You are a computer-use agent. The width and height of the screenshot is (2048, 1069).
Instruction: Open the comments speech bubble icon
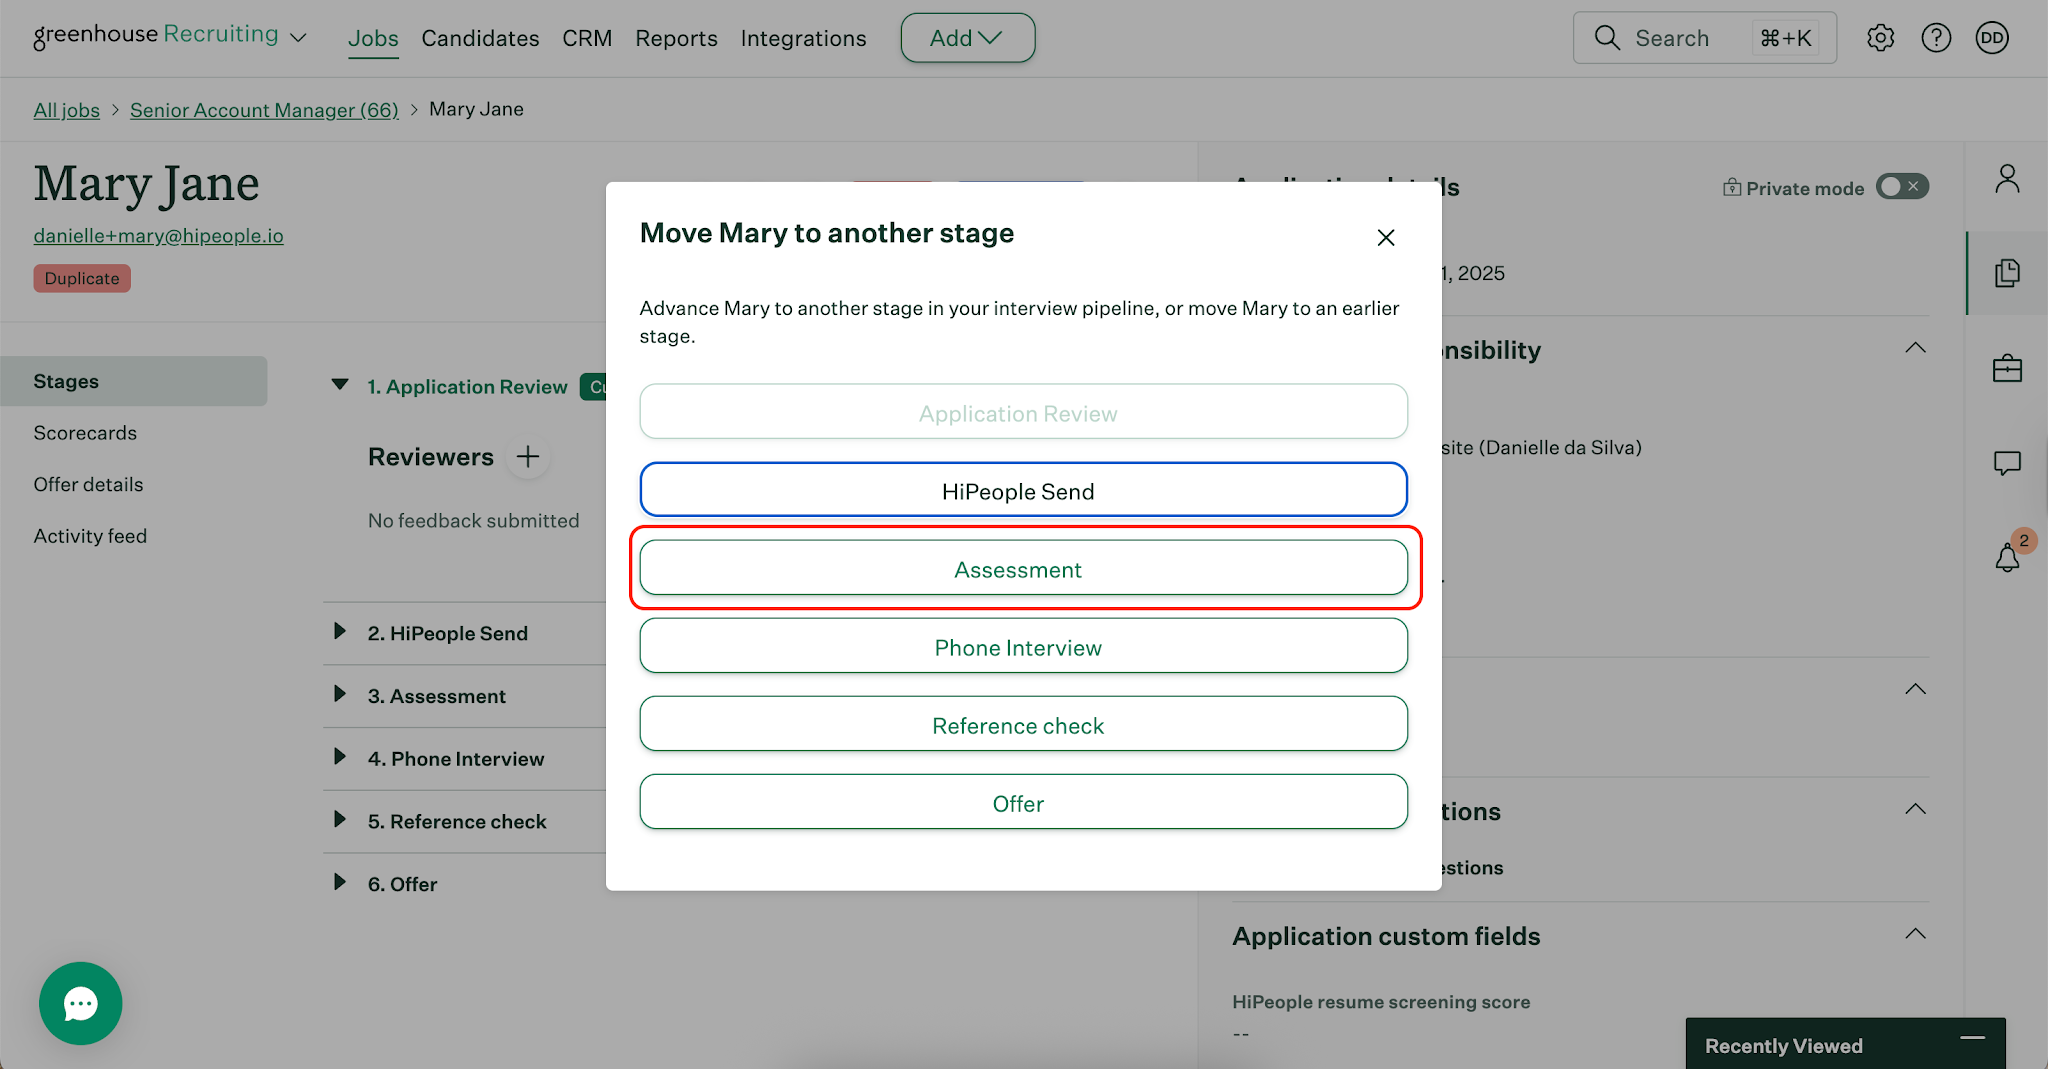[x=2007, y=463]
